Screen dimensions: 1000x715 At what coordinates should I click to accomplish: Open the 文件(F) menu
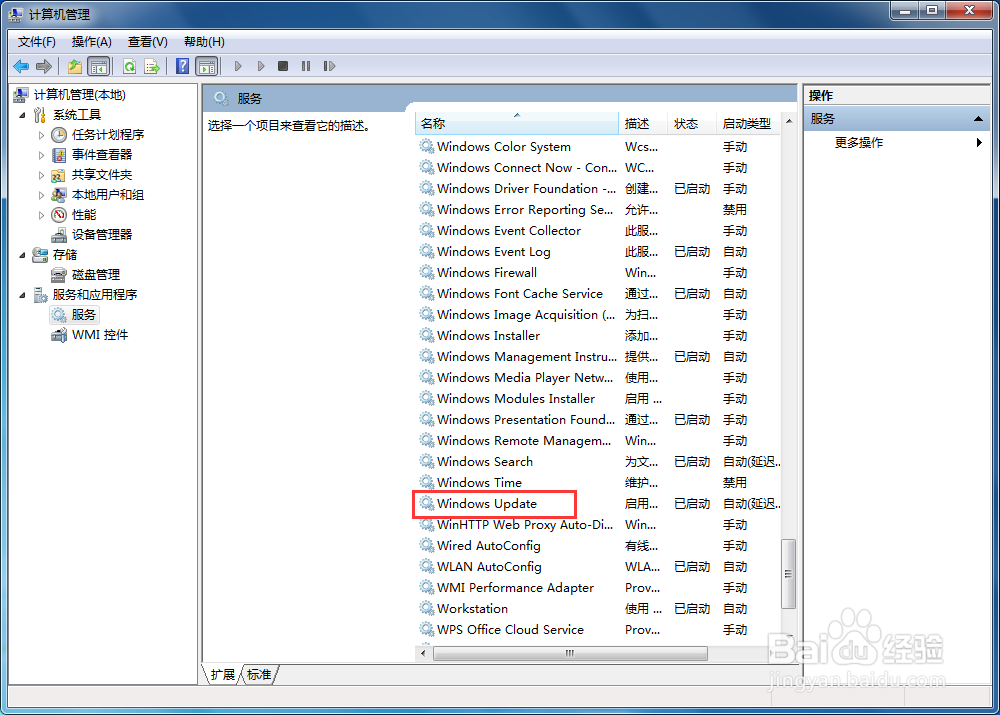pos(36,42)
